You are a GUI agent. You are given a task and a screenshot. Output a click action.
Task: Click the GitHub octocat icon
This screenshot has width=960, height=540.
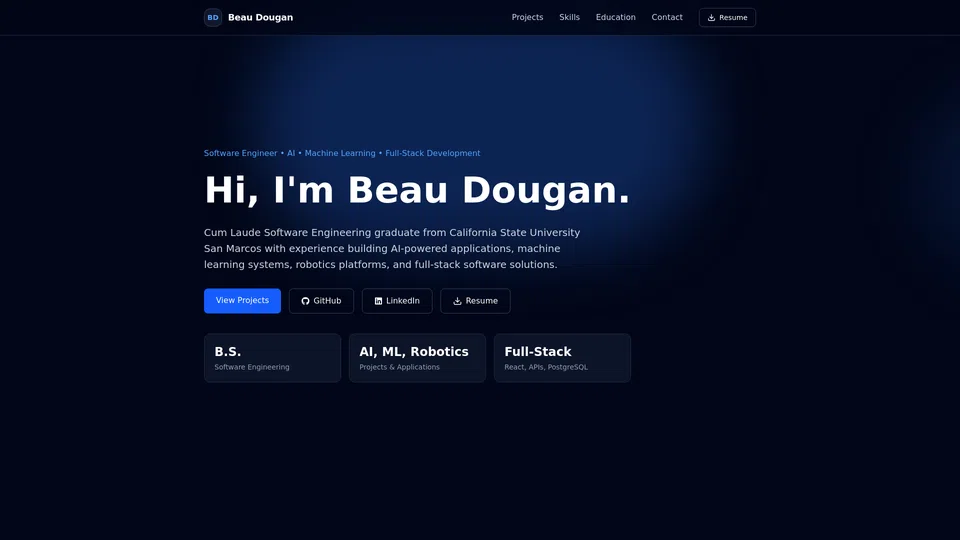[x=305, y=301]
